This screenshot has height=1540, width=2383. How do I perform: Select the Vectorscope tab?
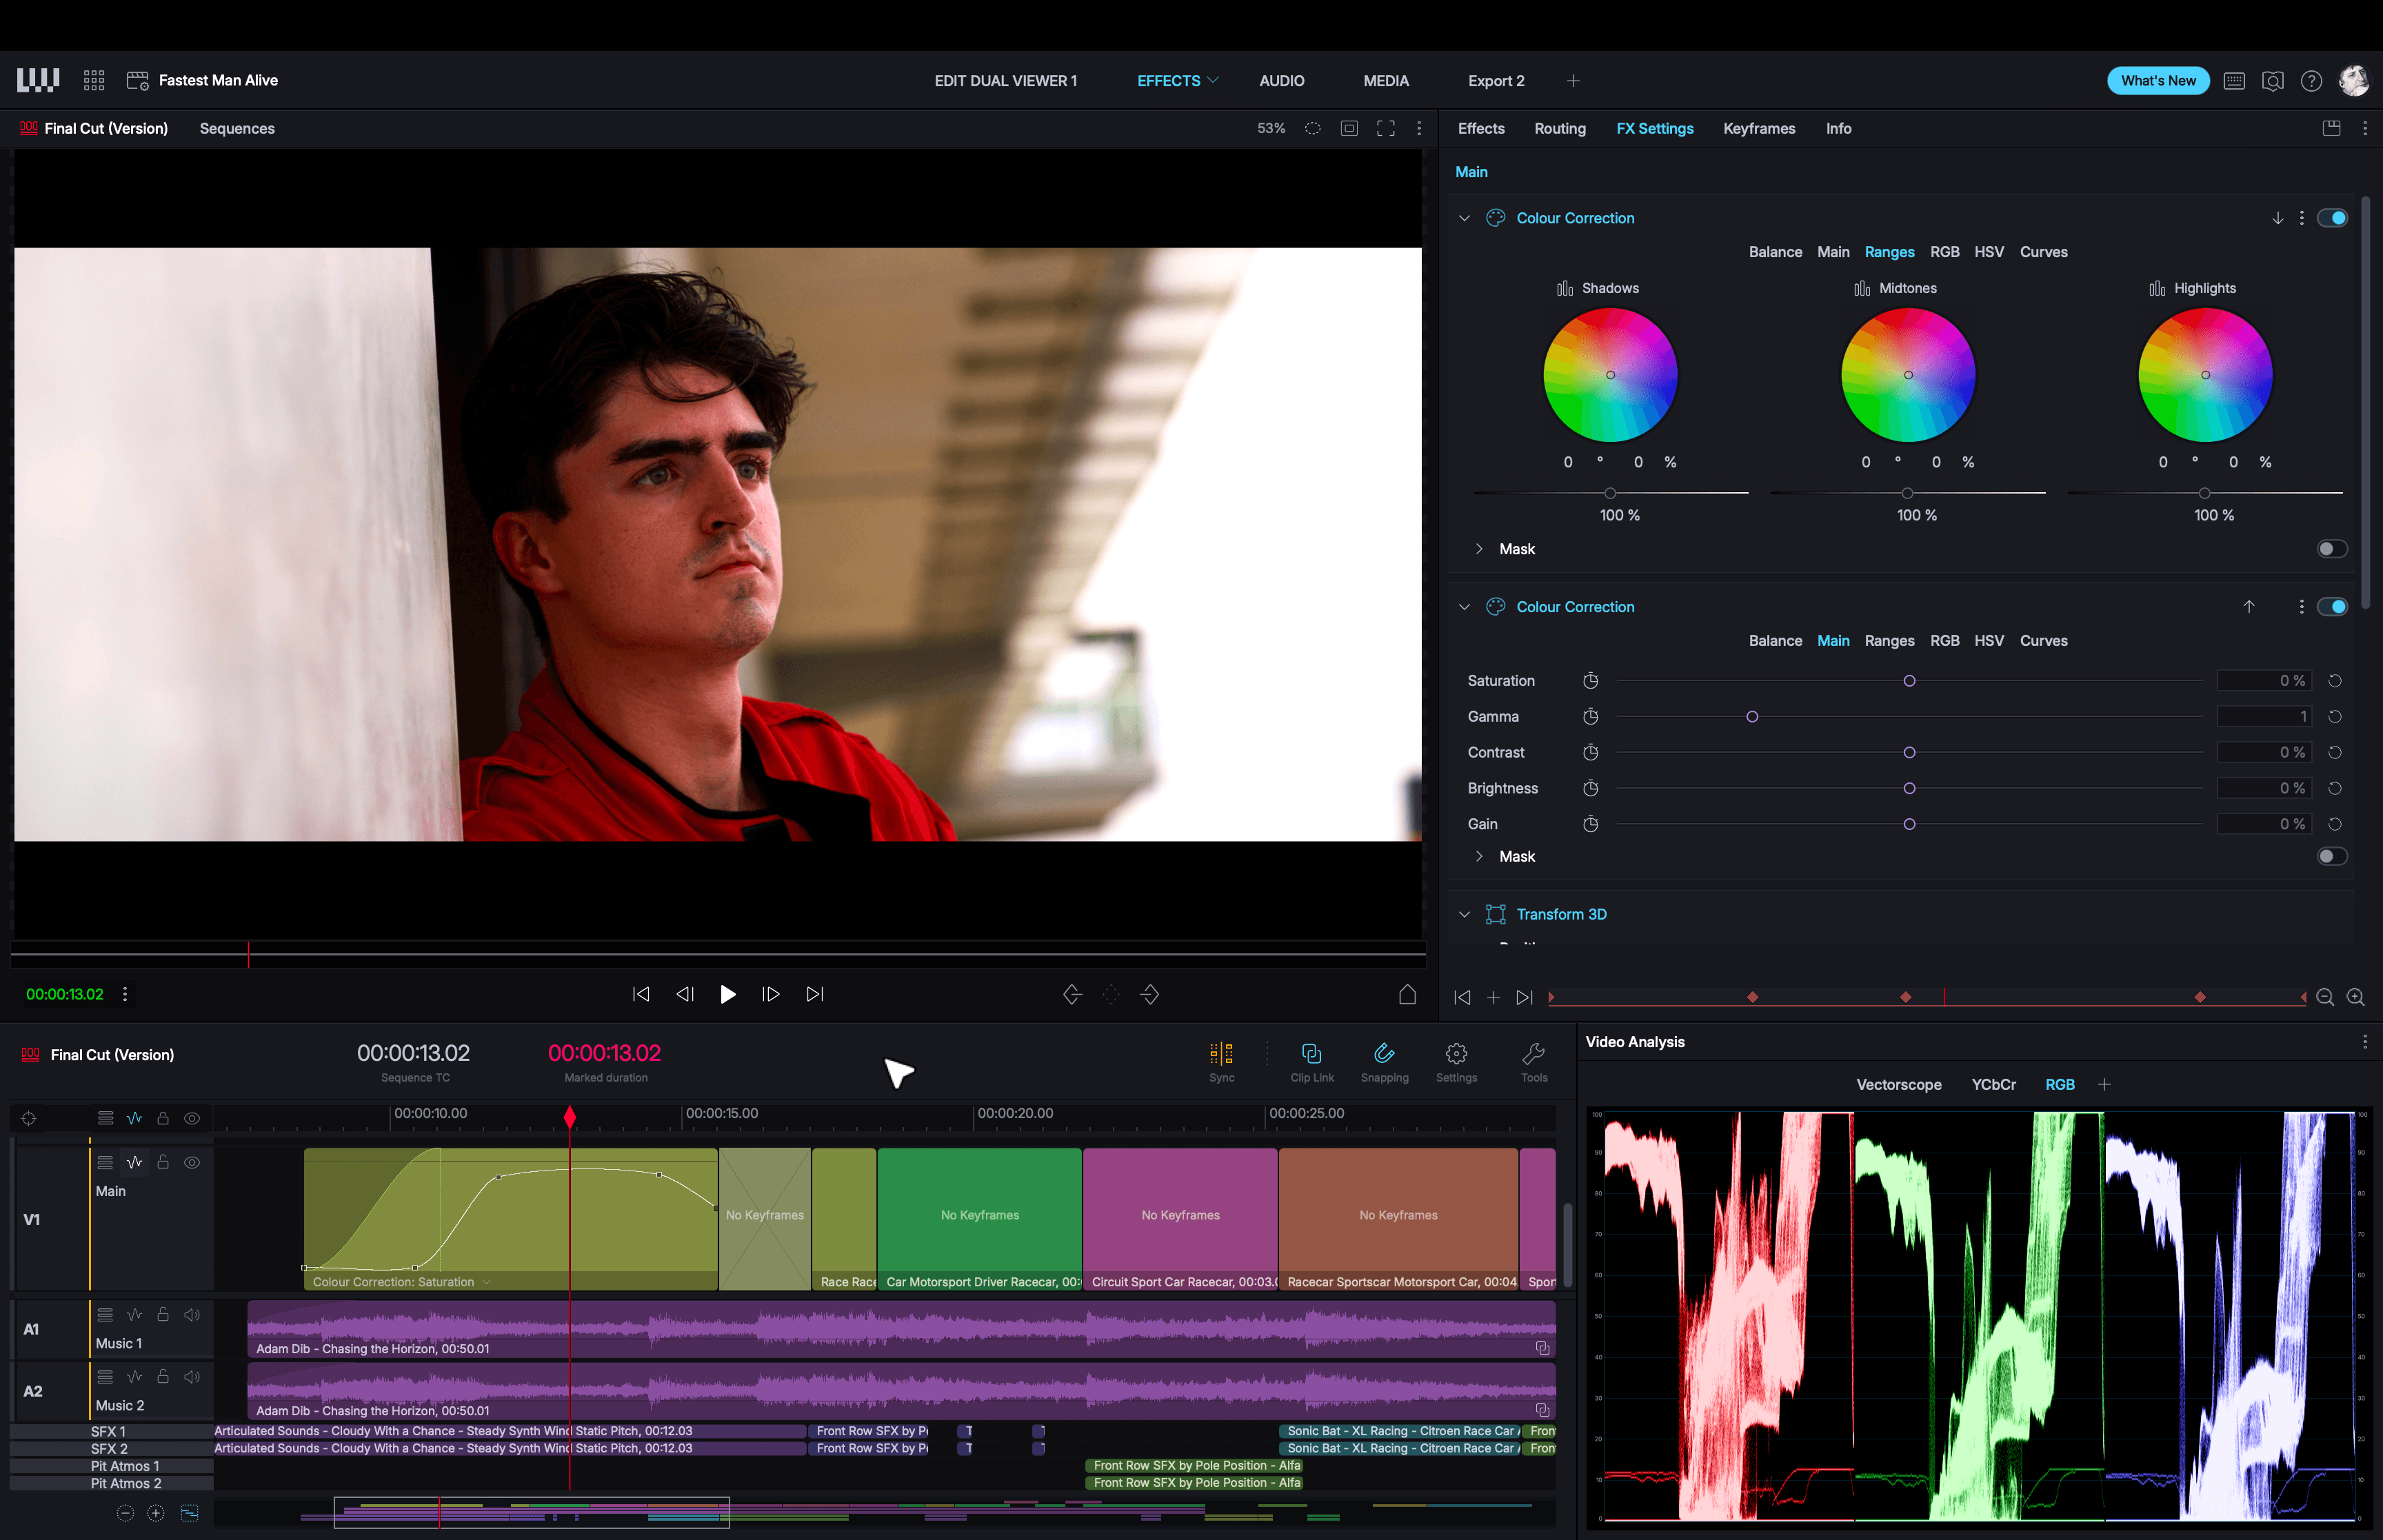(1898, 1085)
